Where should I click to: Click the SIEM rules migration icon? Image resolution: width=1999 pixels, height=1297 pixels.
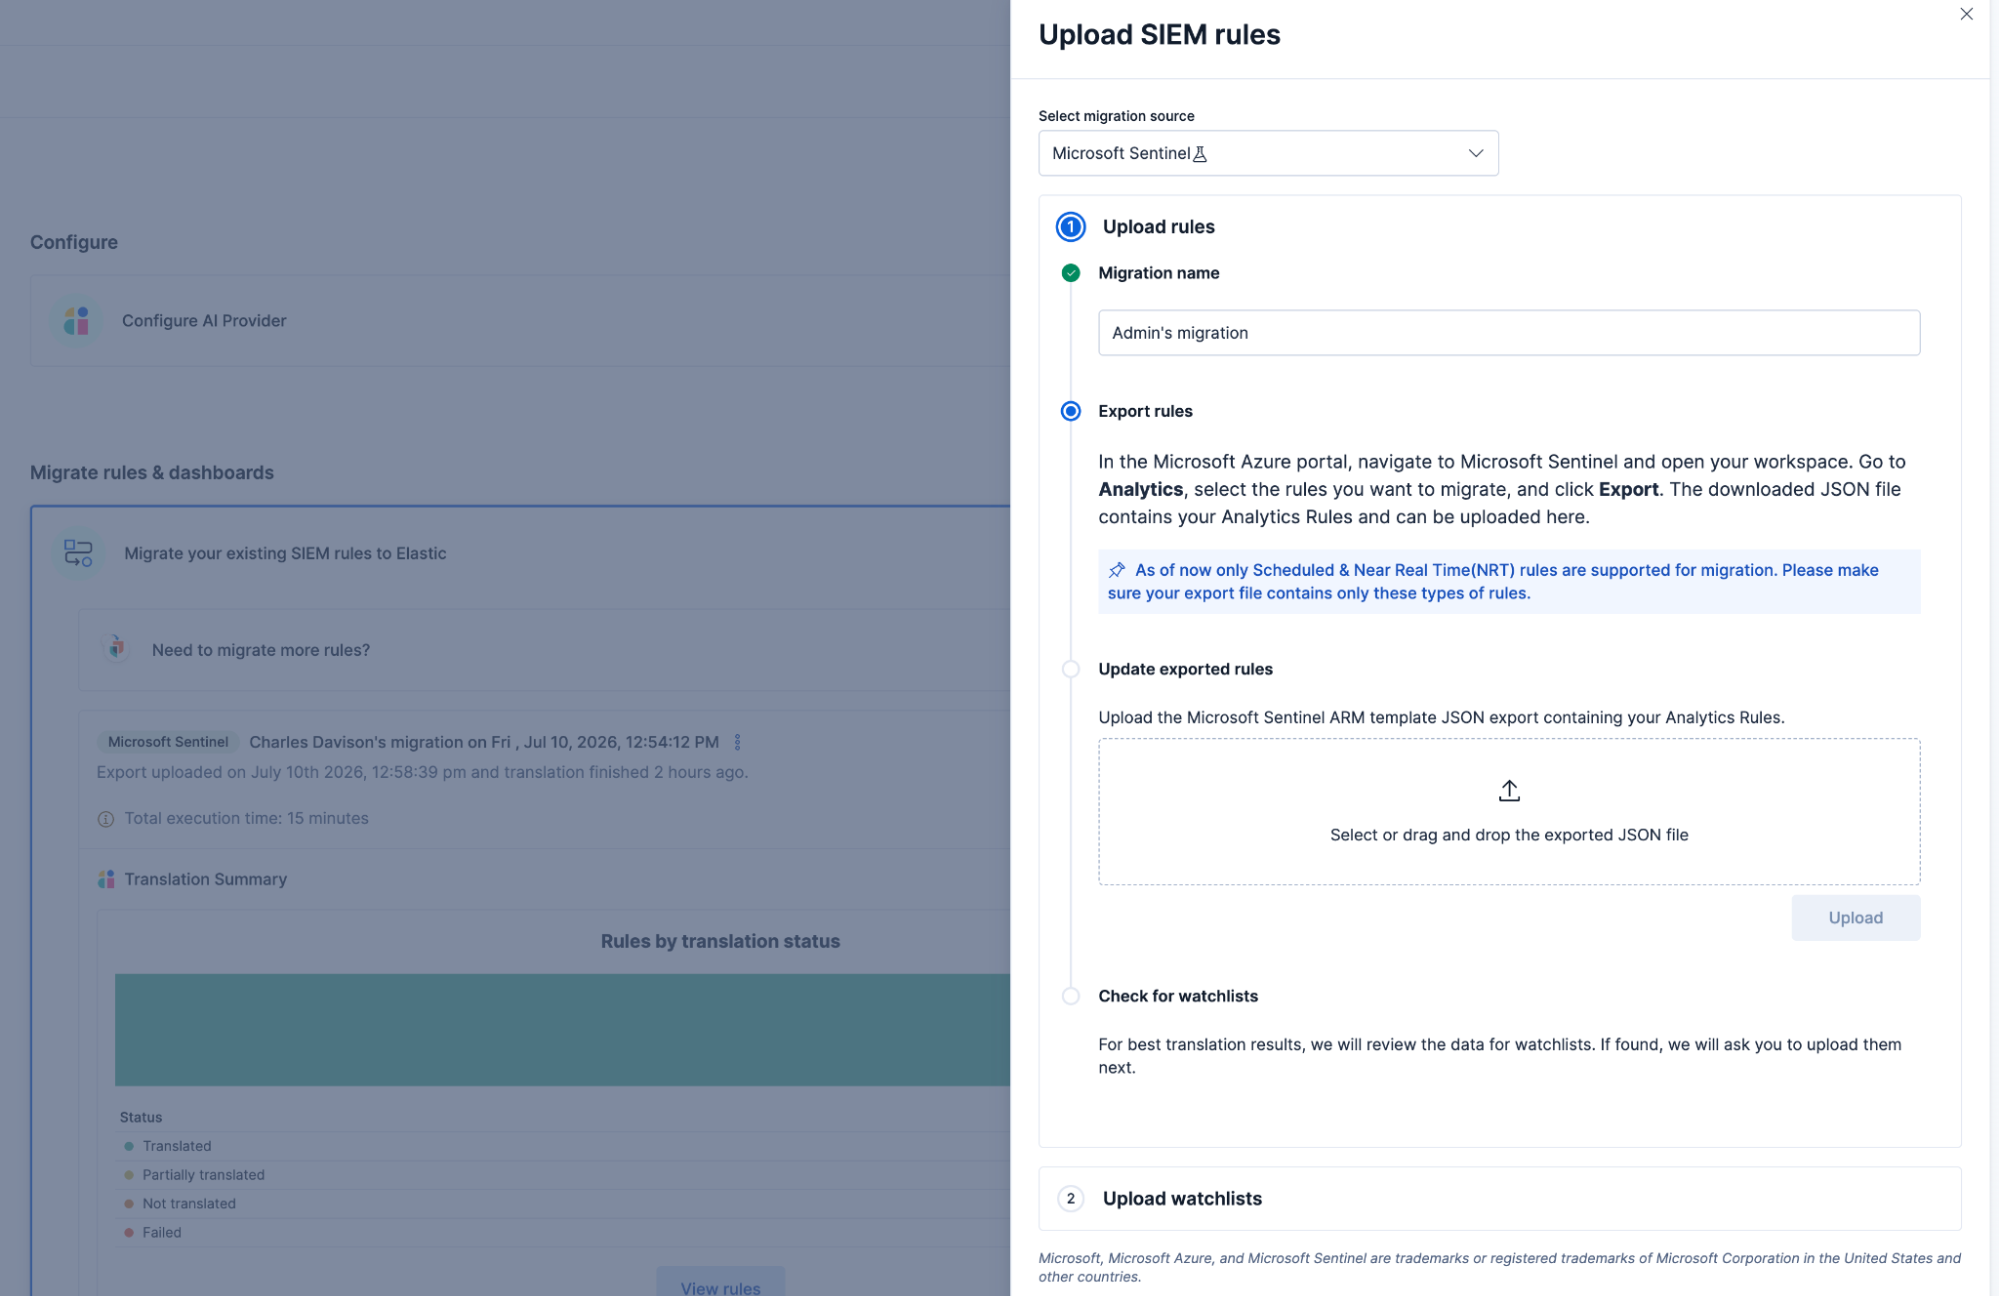point(78,553)
